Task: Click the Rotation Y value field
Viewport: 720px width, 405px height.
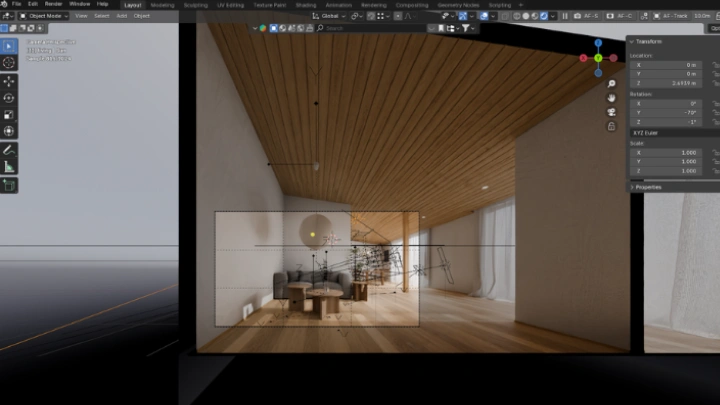Action: [666, 112]
